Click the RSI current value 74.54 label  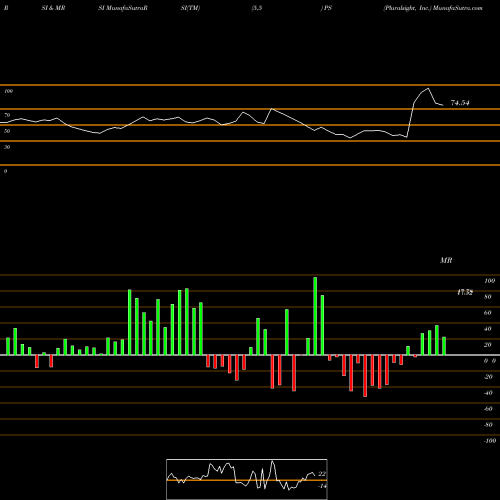pos(460,103)
